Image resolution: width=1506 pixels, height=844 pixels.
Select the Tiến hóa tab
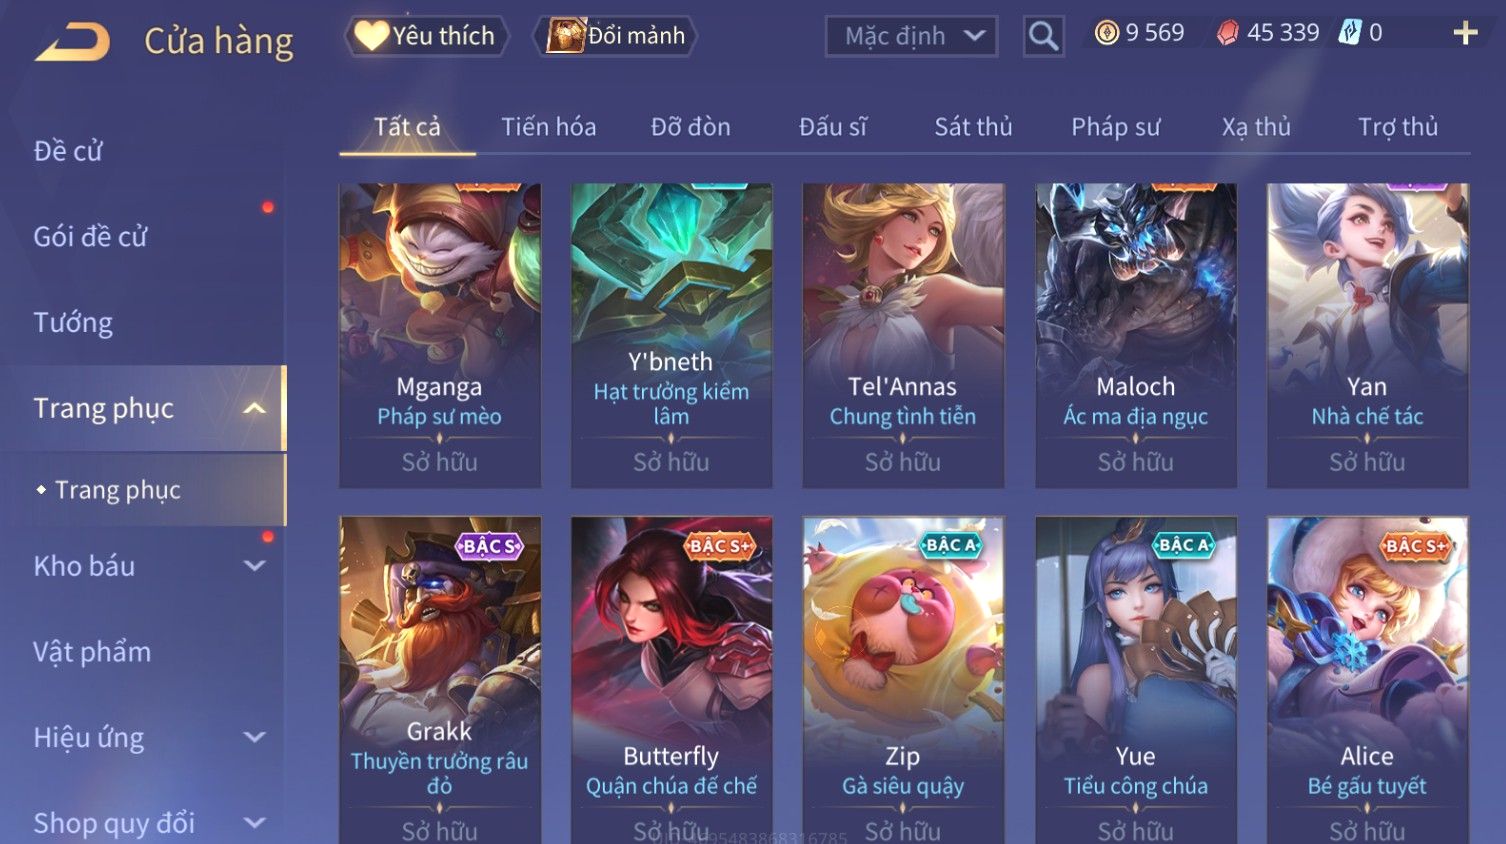point(548,127)
